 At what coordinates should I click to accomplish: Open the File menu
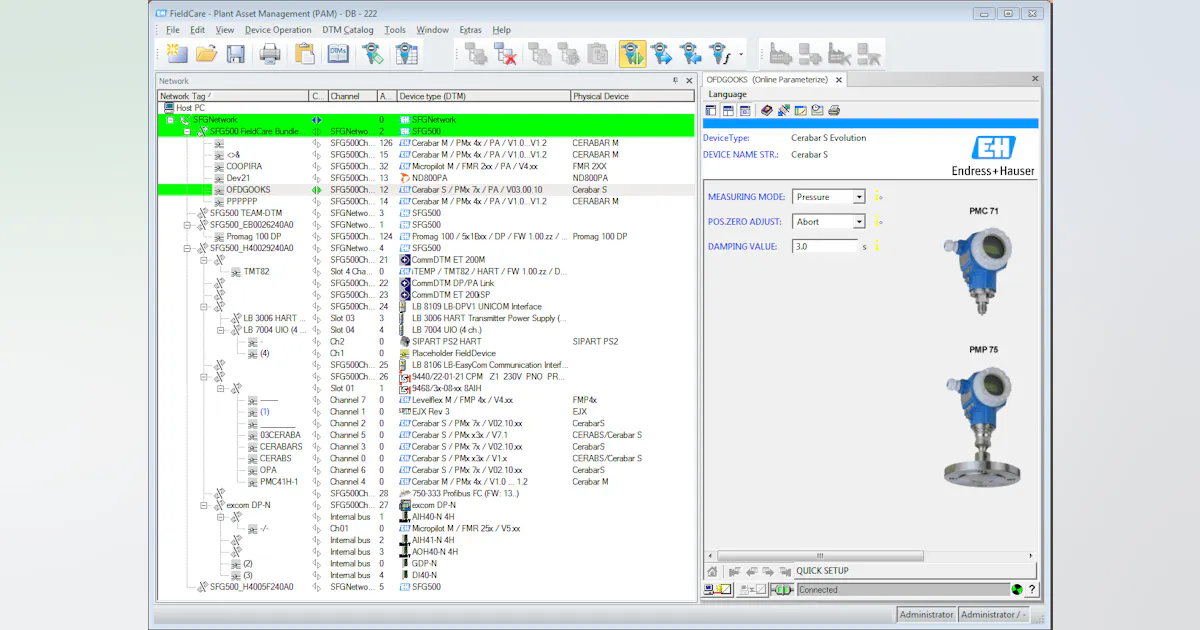[x=172, y=30]
